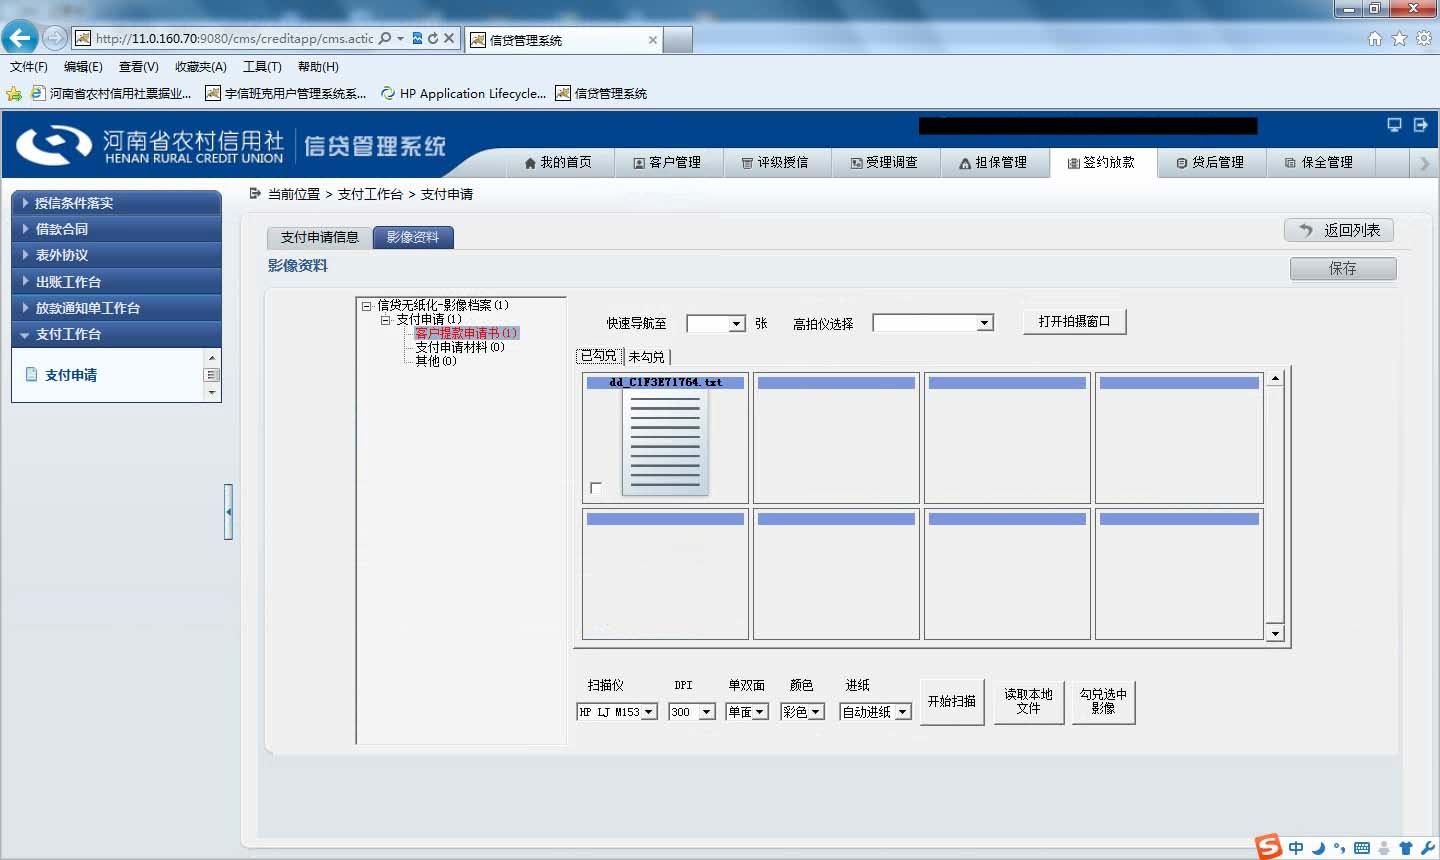Click document icon beside 支付申请 in sidebar
The image size is (1440, 860).
[31, 375]
